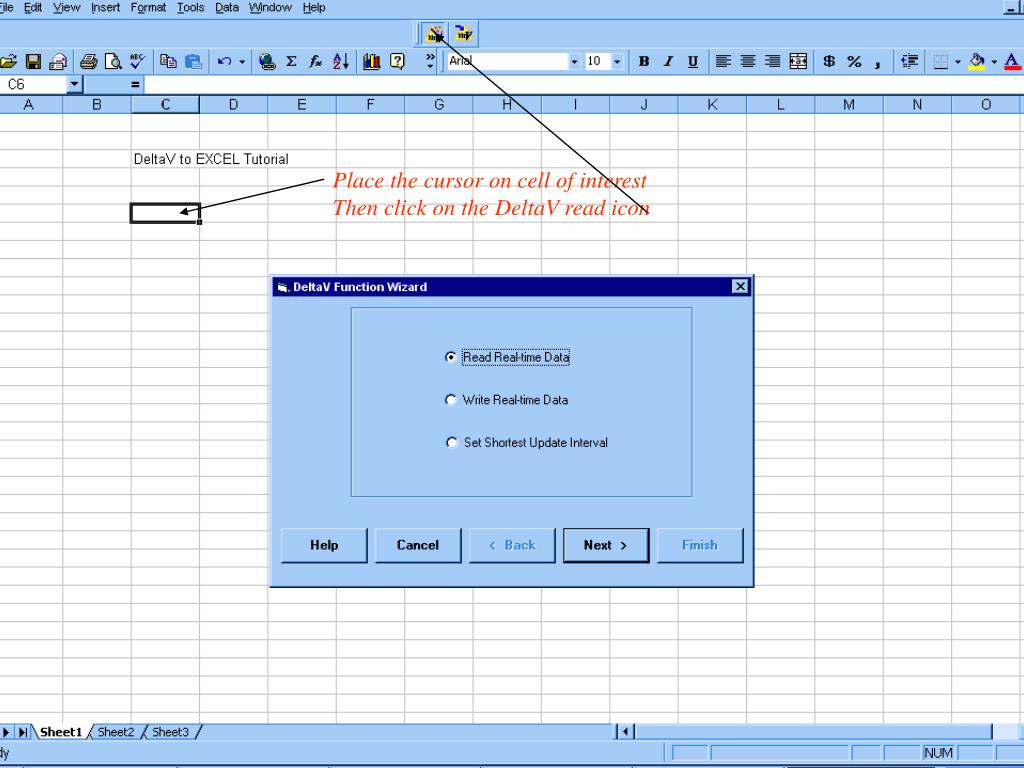1024x768 pixels.
Task: Expand More Buttons chevron on Standard toolbar
Action: click(x=430, y=61)
